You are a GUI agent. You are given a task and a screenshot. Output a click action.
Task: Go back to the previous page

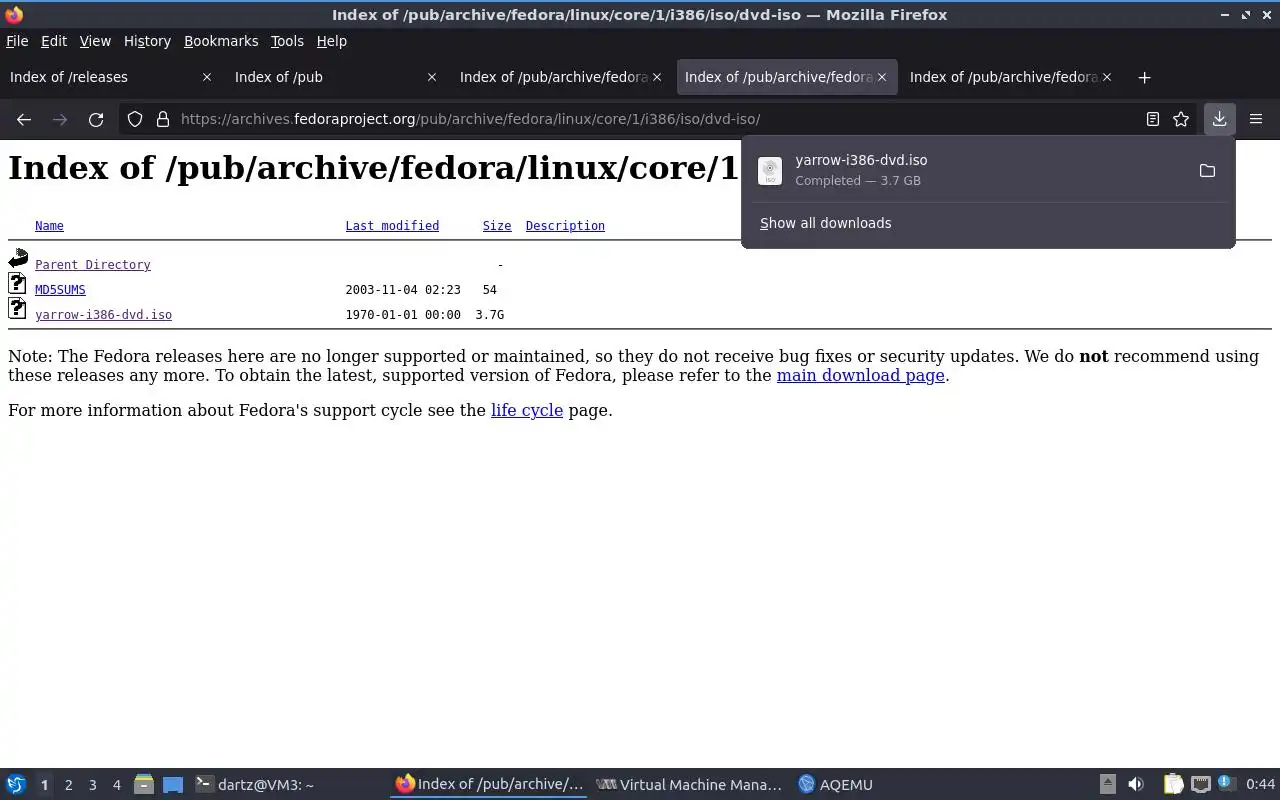[x=24, y=119]
